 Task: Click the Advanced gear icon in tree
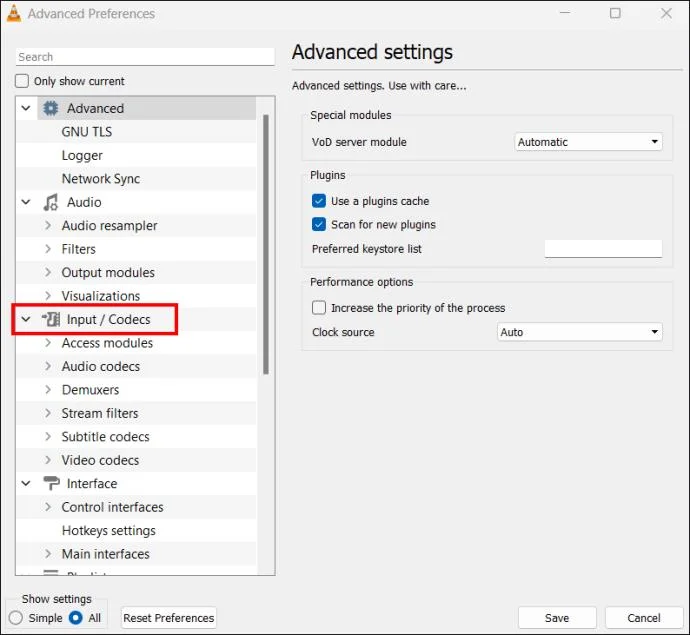pyautogui.click(x=51, y=108)
